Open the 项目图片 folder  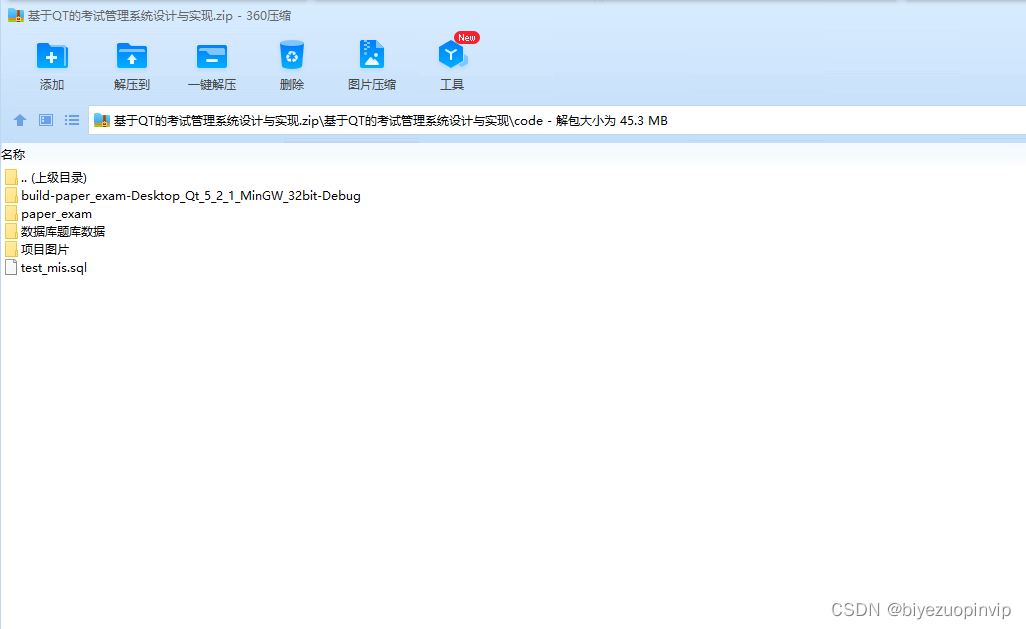45,249
